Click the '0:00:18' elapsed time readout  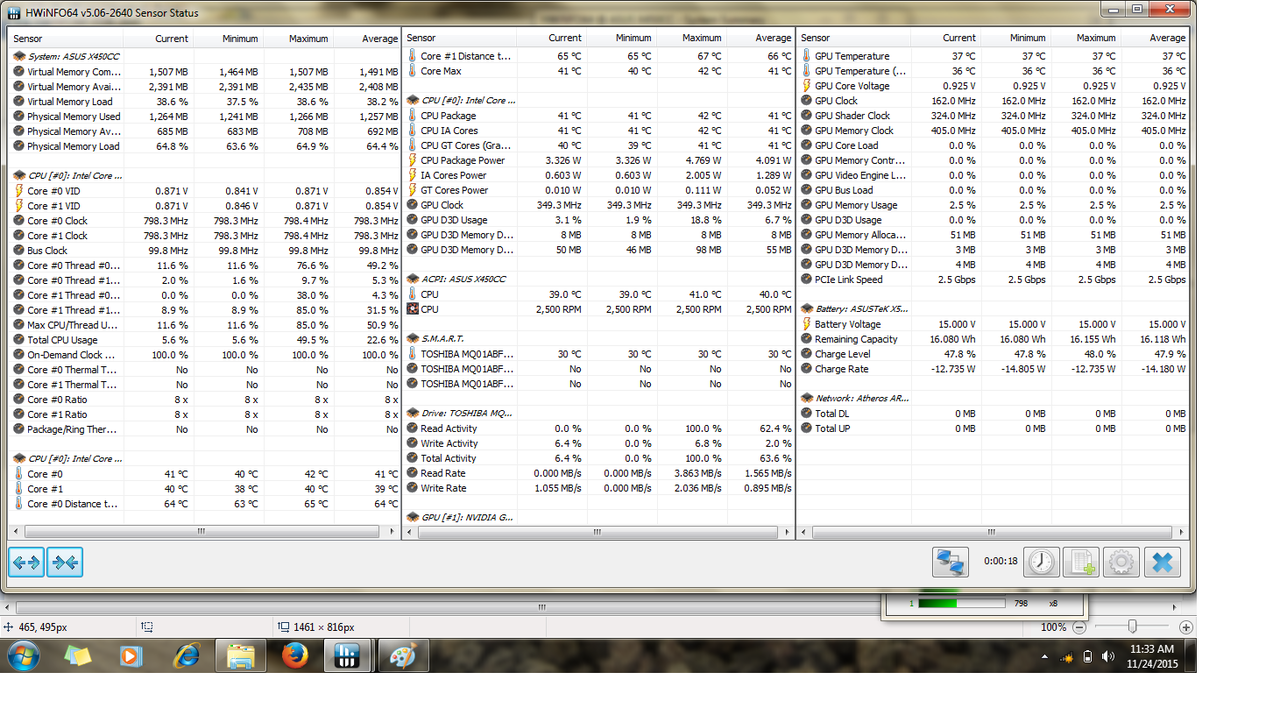(x=1001, y=561)
